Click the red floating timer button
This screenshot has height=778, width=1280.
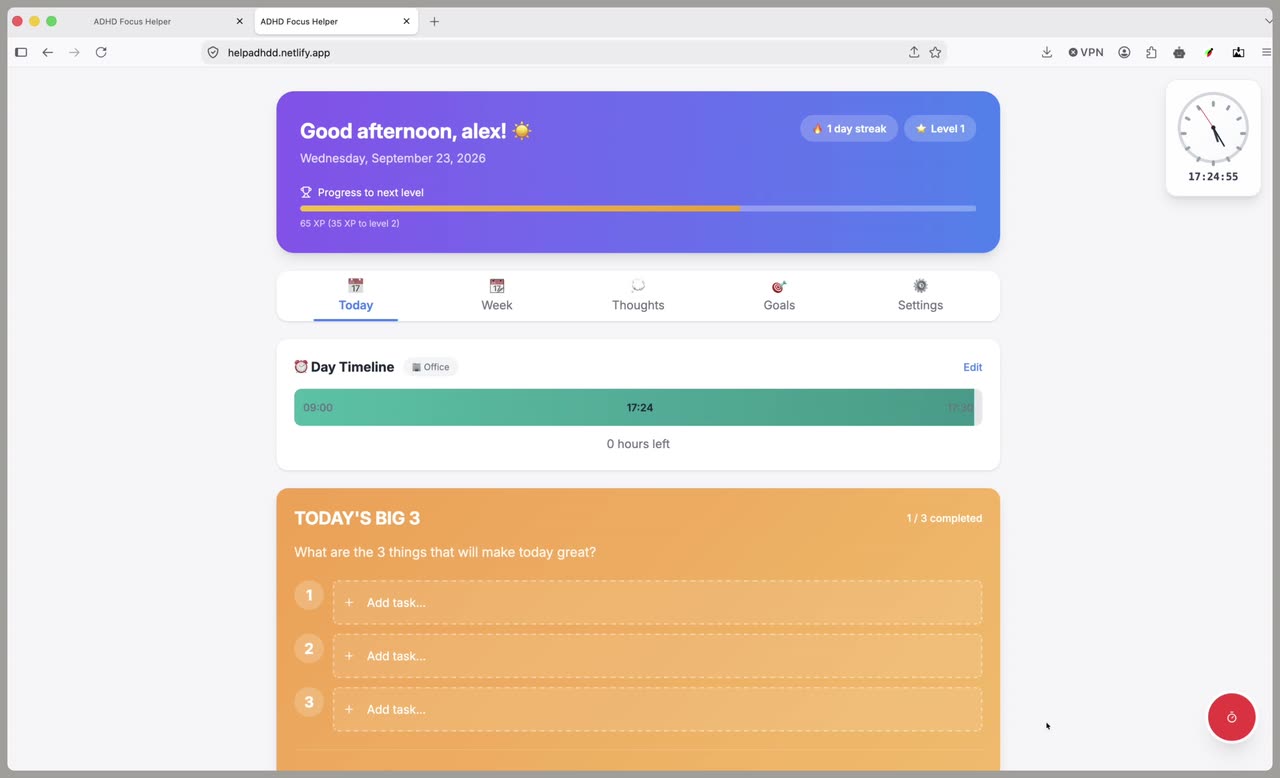pyautogui.click(x=1232, y=717)
